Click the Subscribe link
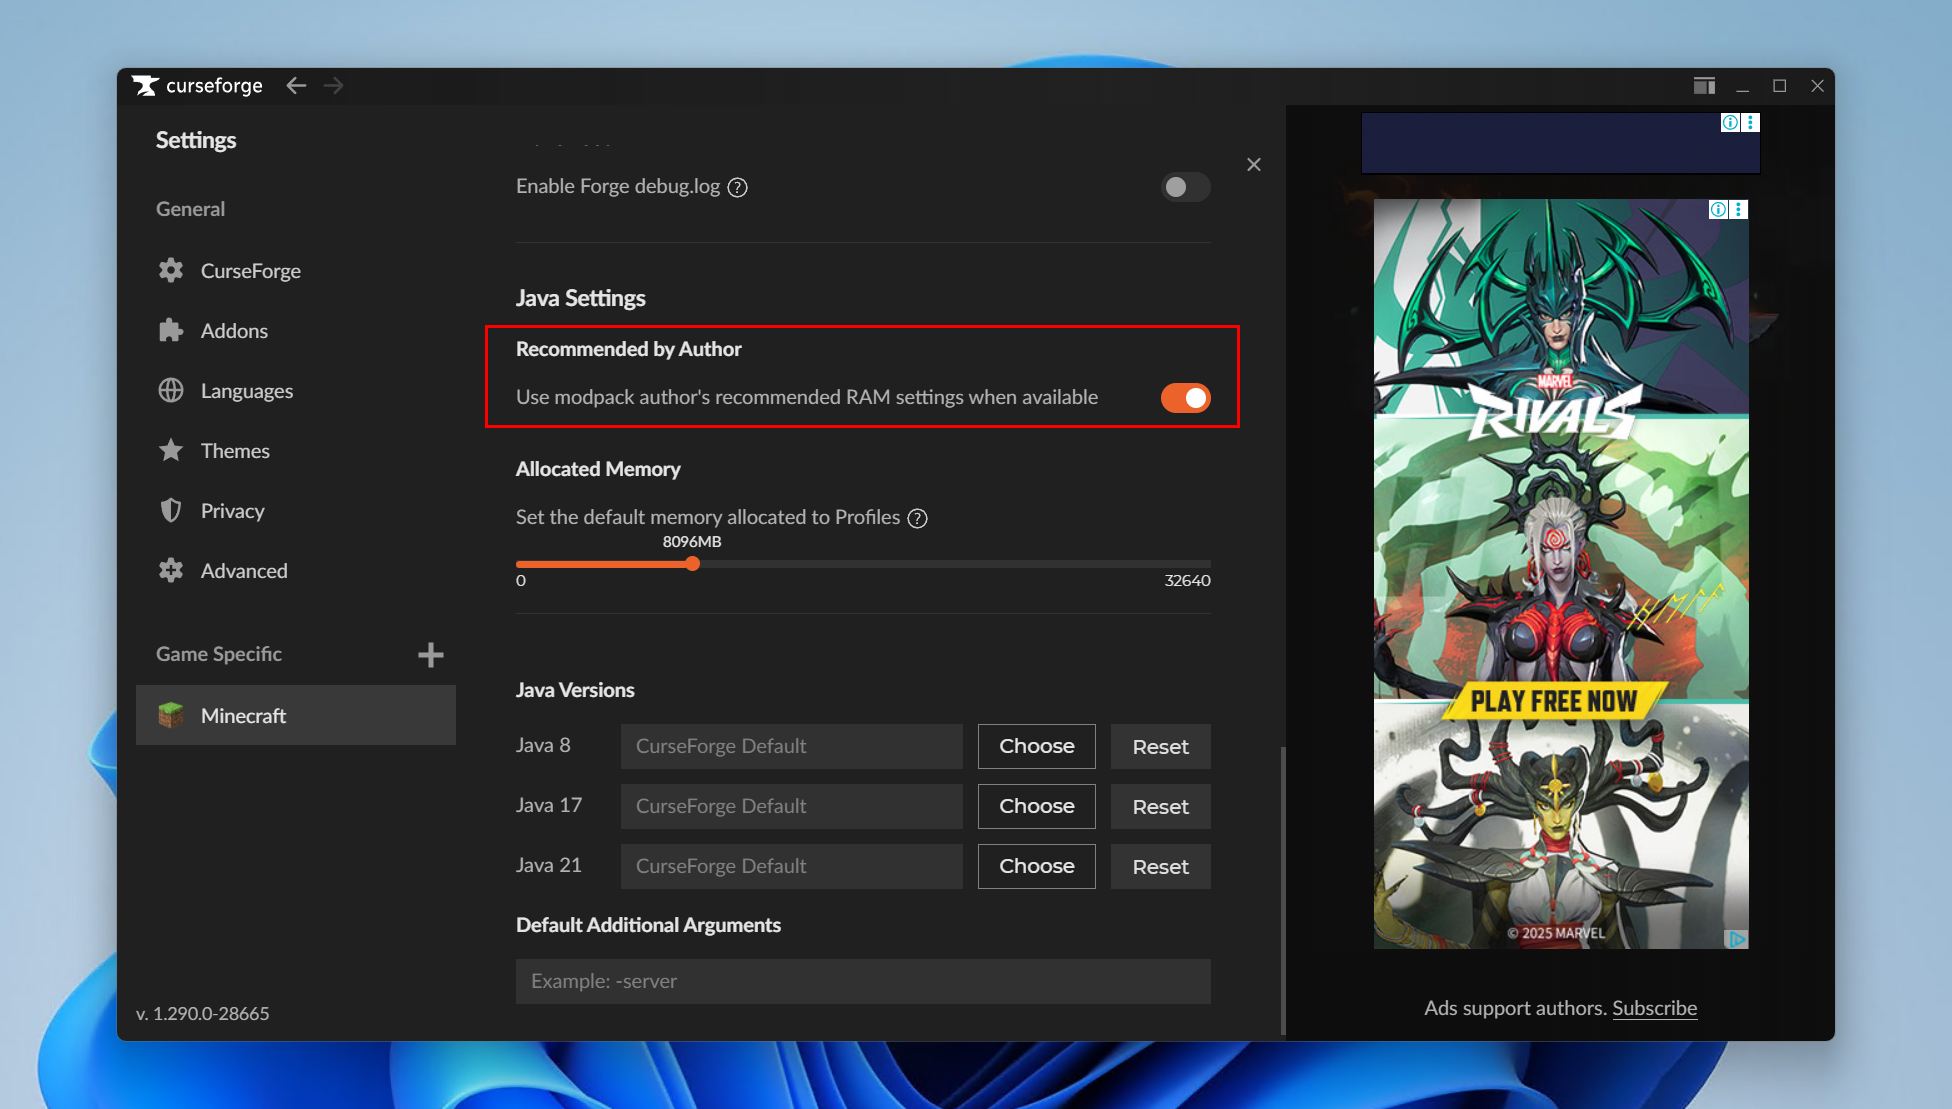Screen dimensions: 1952x1109 pos(1654,1008)
